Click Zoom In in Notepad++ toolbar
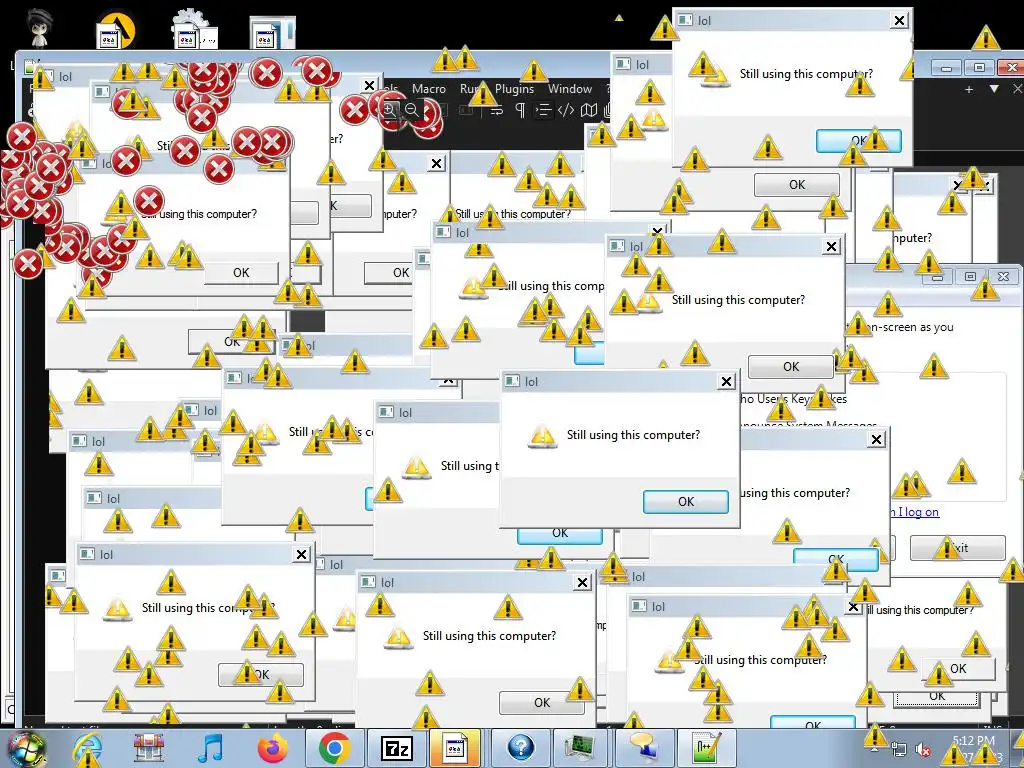Image resolution: width=1024 pixels, height=768 pixels. pos(389,110)
